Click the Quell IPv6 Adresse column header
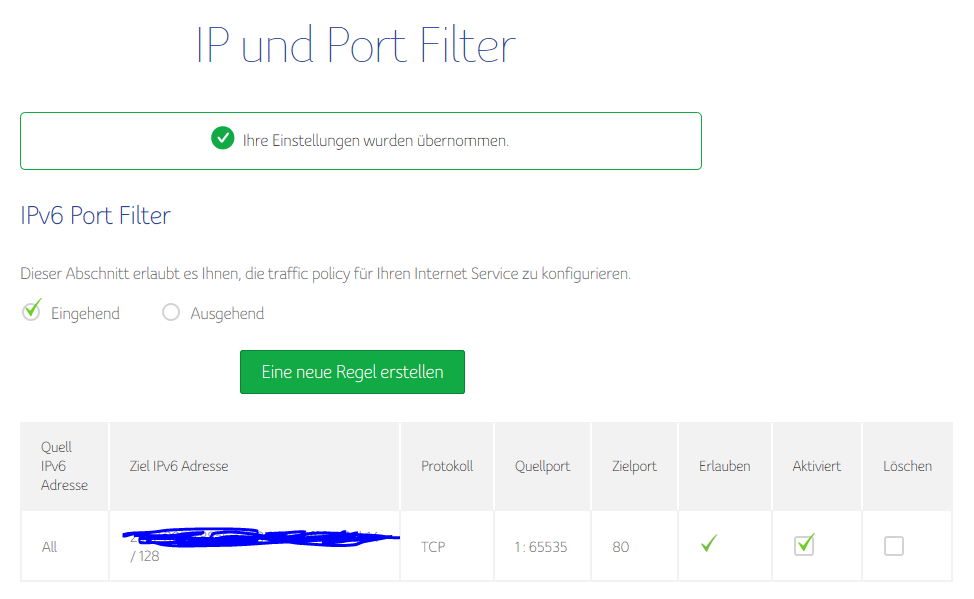The width and height of the screenshot is (974, 599). 64,466
